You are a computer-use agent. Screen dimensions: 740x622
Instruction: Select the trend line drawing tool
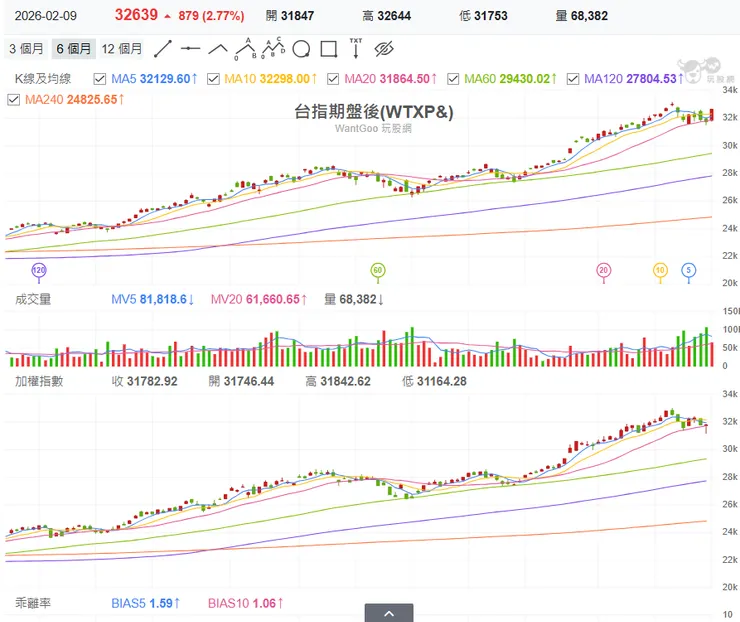point(163,49)
